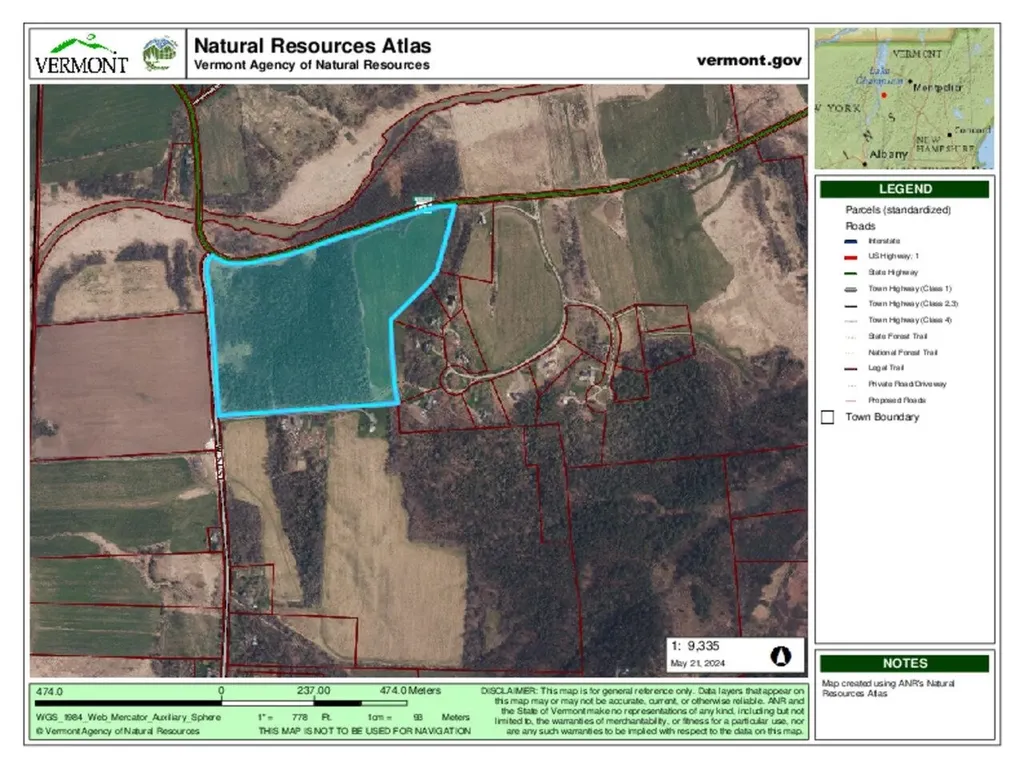Click the red US Highway legend symbol
The width and height of the screenshot is (1024, 768).
click(x=852, y=257)
